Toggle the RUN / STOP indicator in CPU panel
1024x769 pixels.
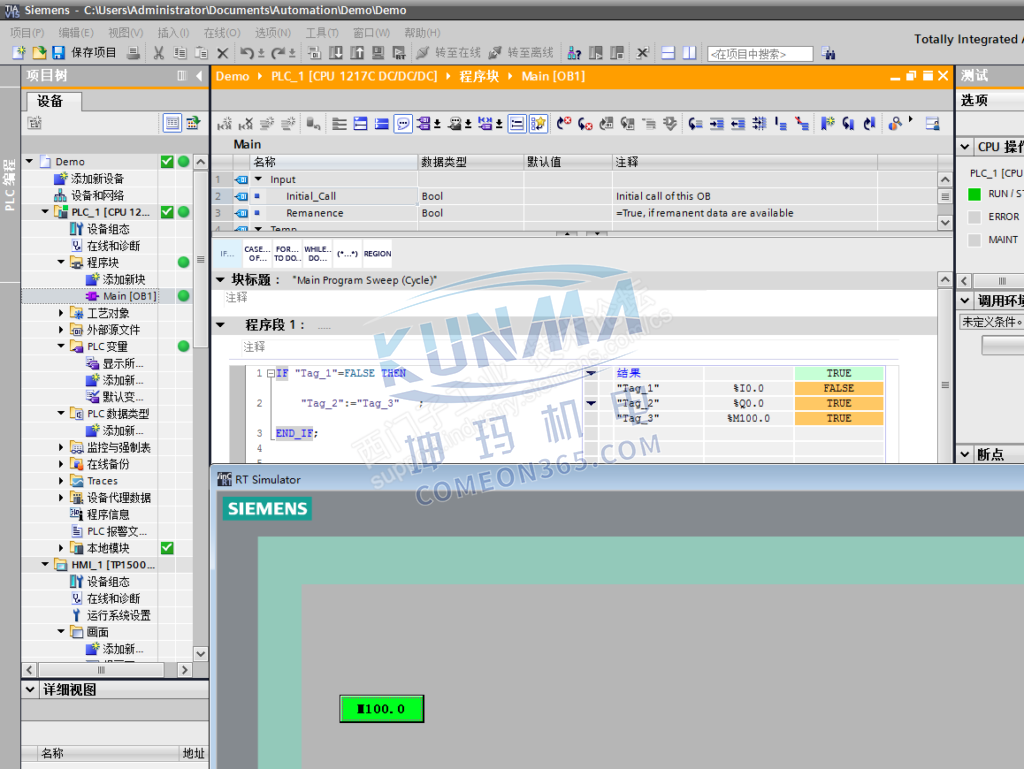coord(974,194)
